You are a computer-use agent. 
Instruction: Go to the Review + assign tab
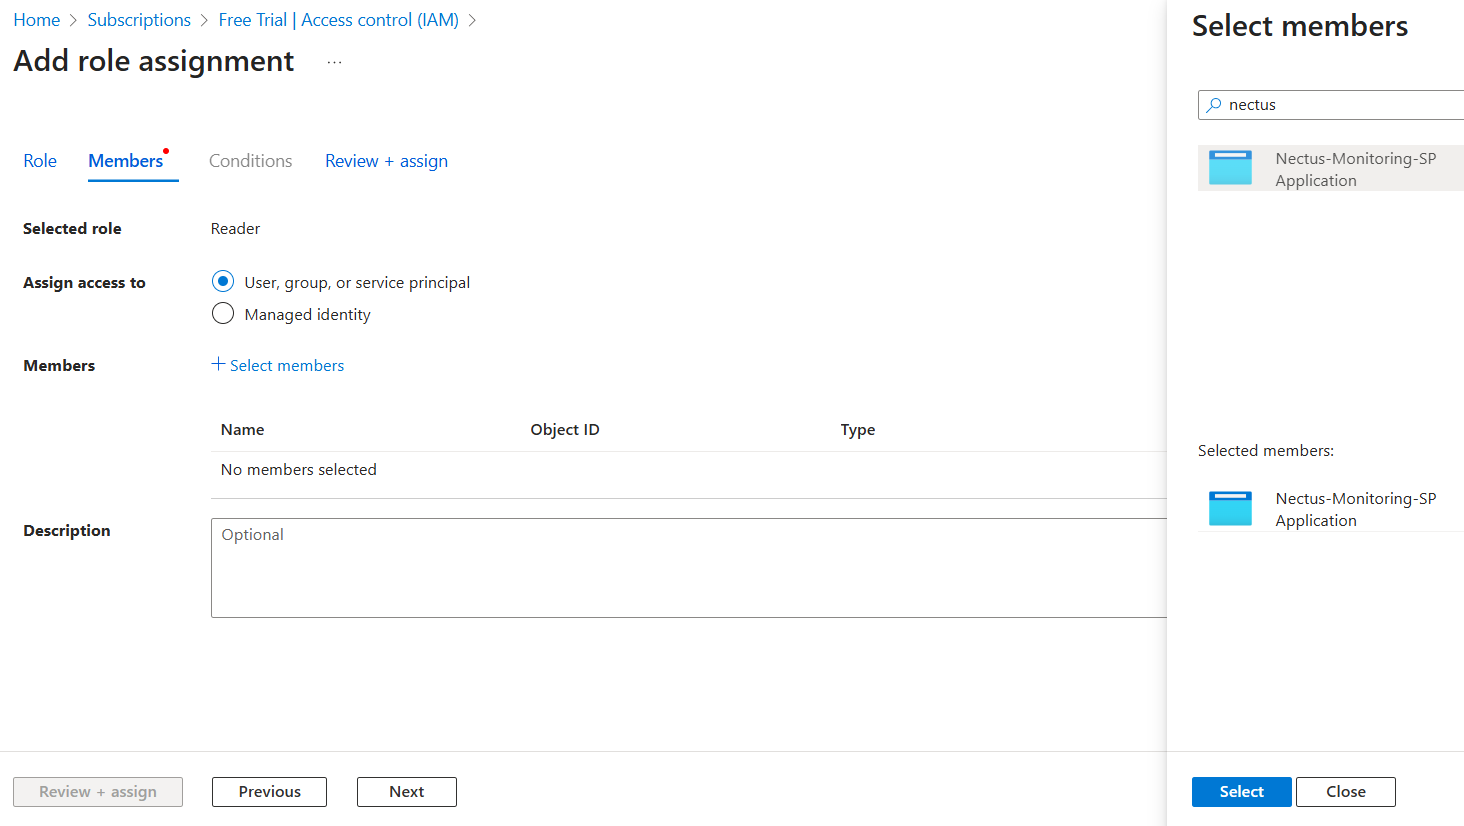click(x=386, y=161)
